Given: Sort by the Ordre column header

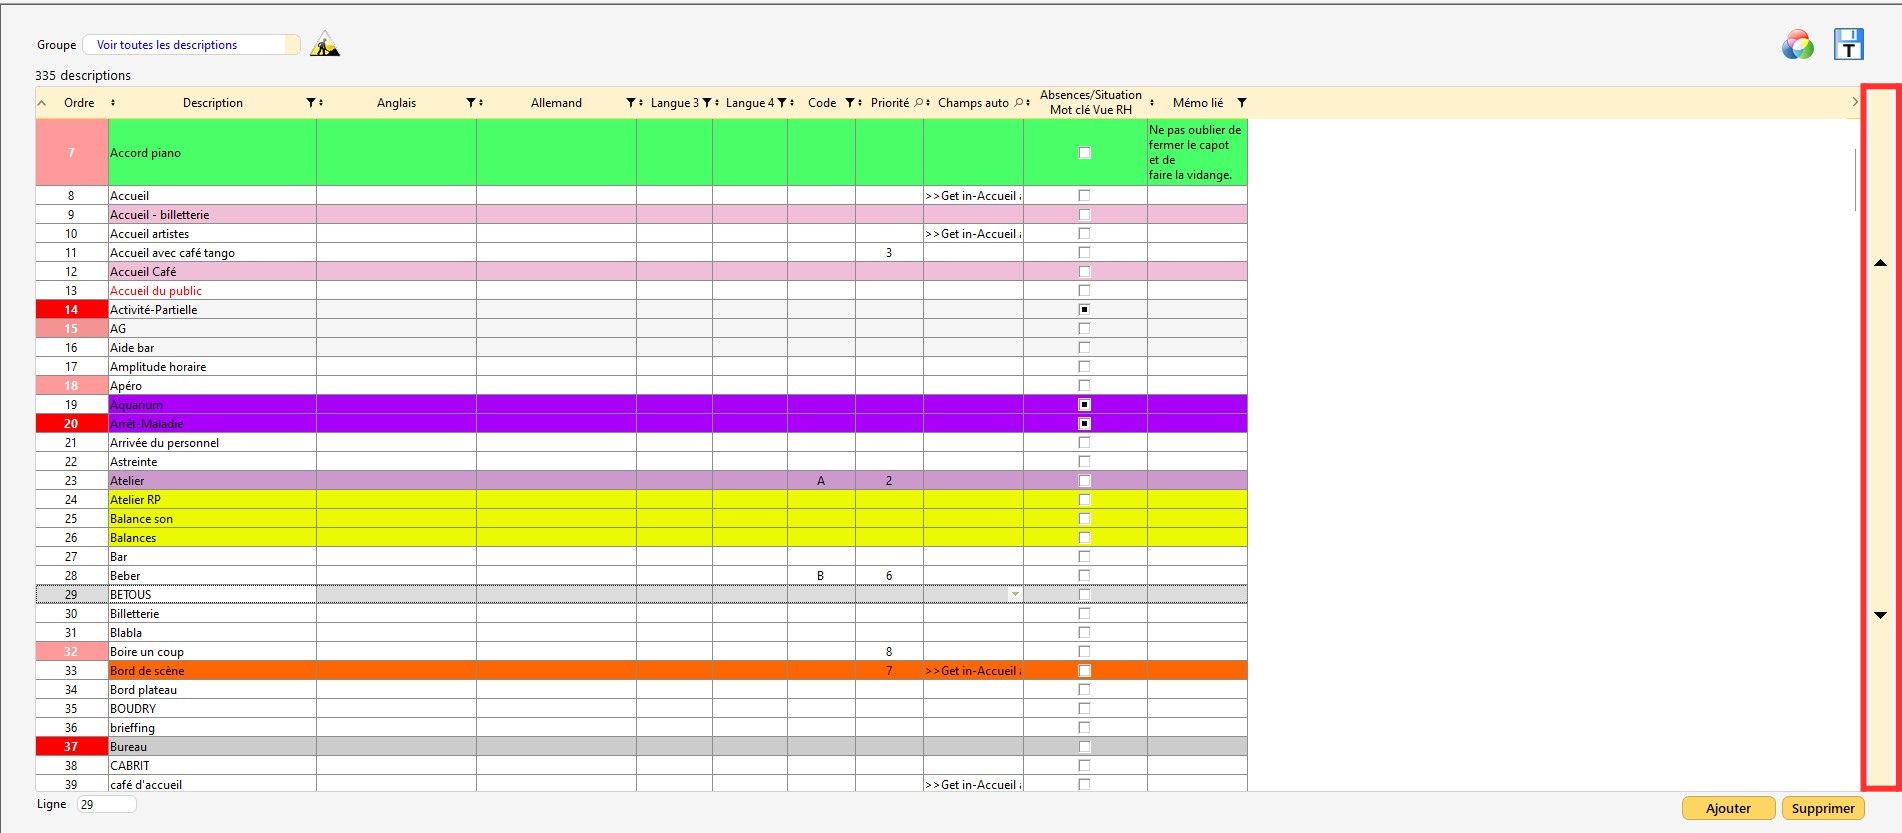Looking at the screenshot, I should pyautogui.click(x=79, y=103).
